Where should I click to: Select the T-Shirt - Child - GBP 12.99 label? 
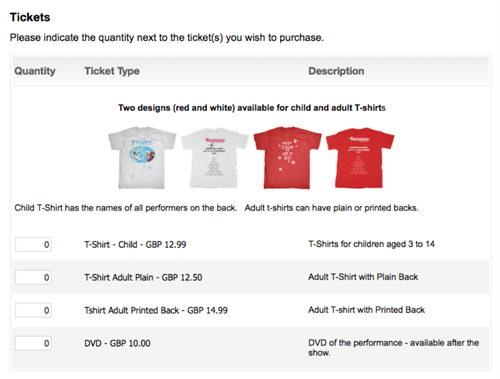(x=135, y=245)
